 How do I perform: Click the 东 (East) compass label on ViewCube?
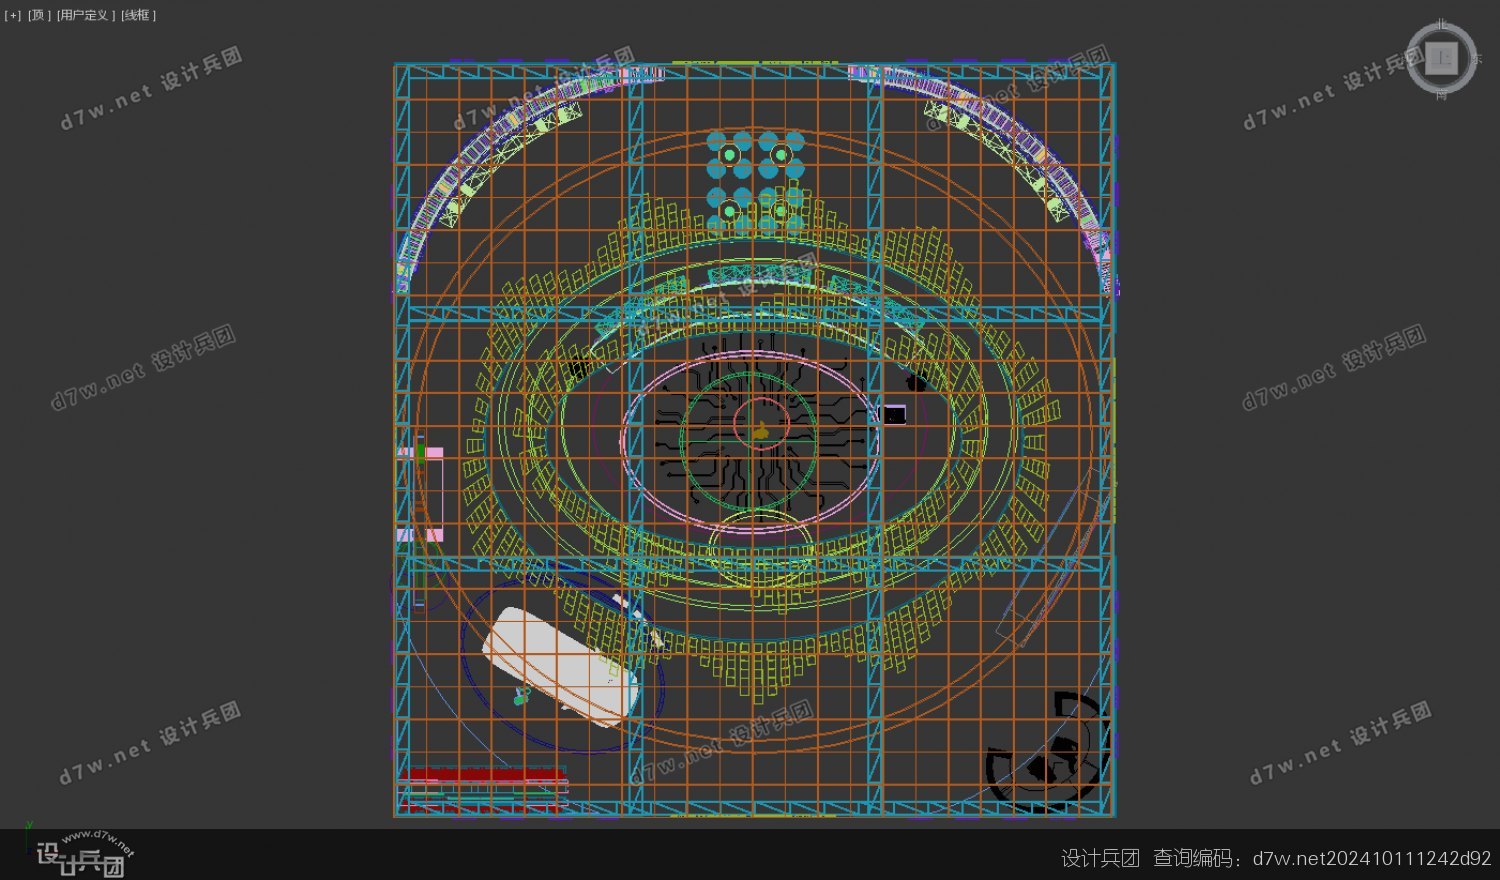tap(1477, 59)
